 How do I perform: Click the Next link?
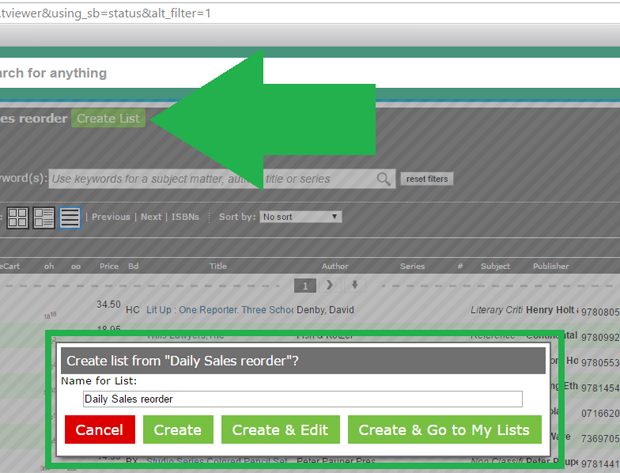[x=151, y=217]
